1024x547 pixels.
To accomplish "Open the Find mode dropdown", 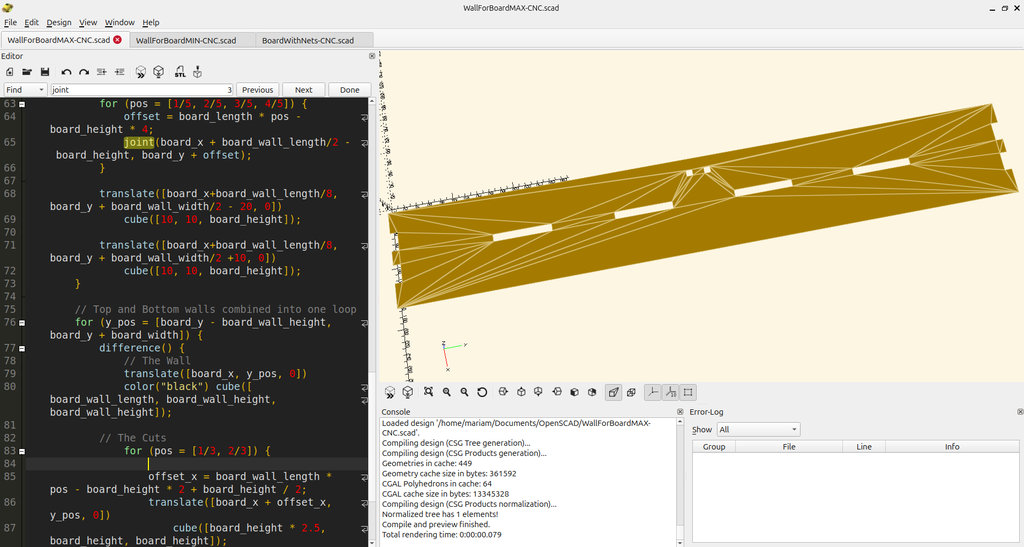I will 25,90.
